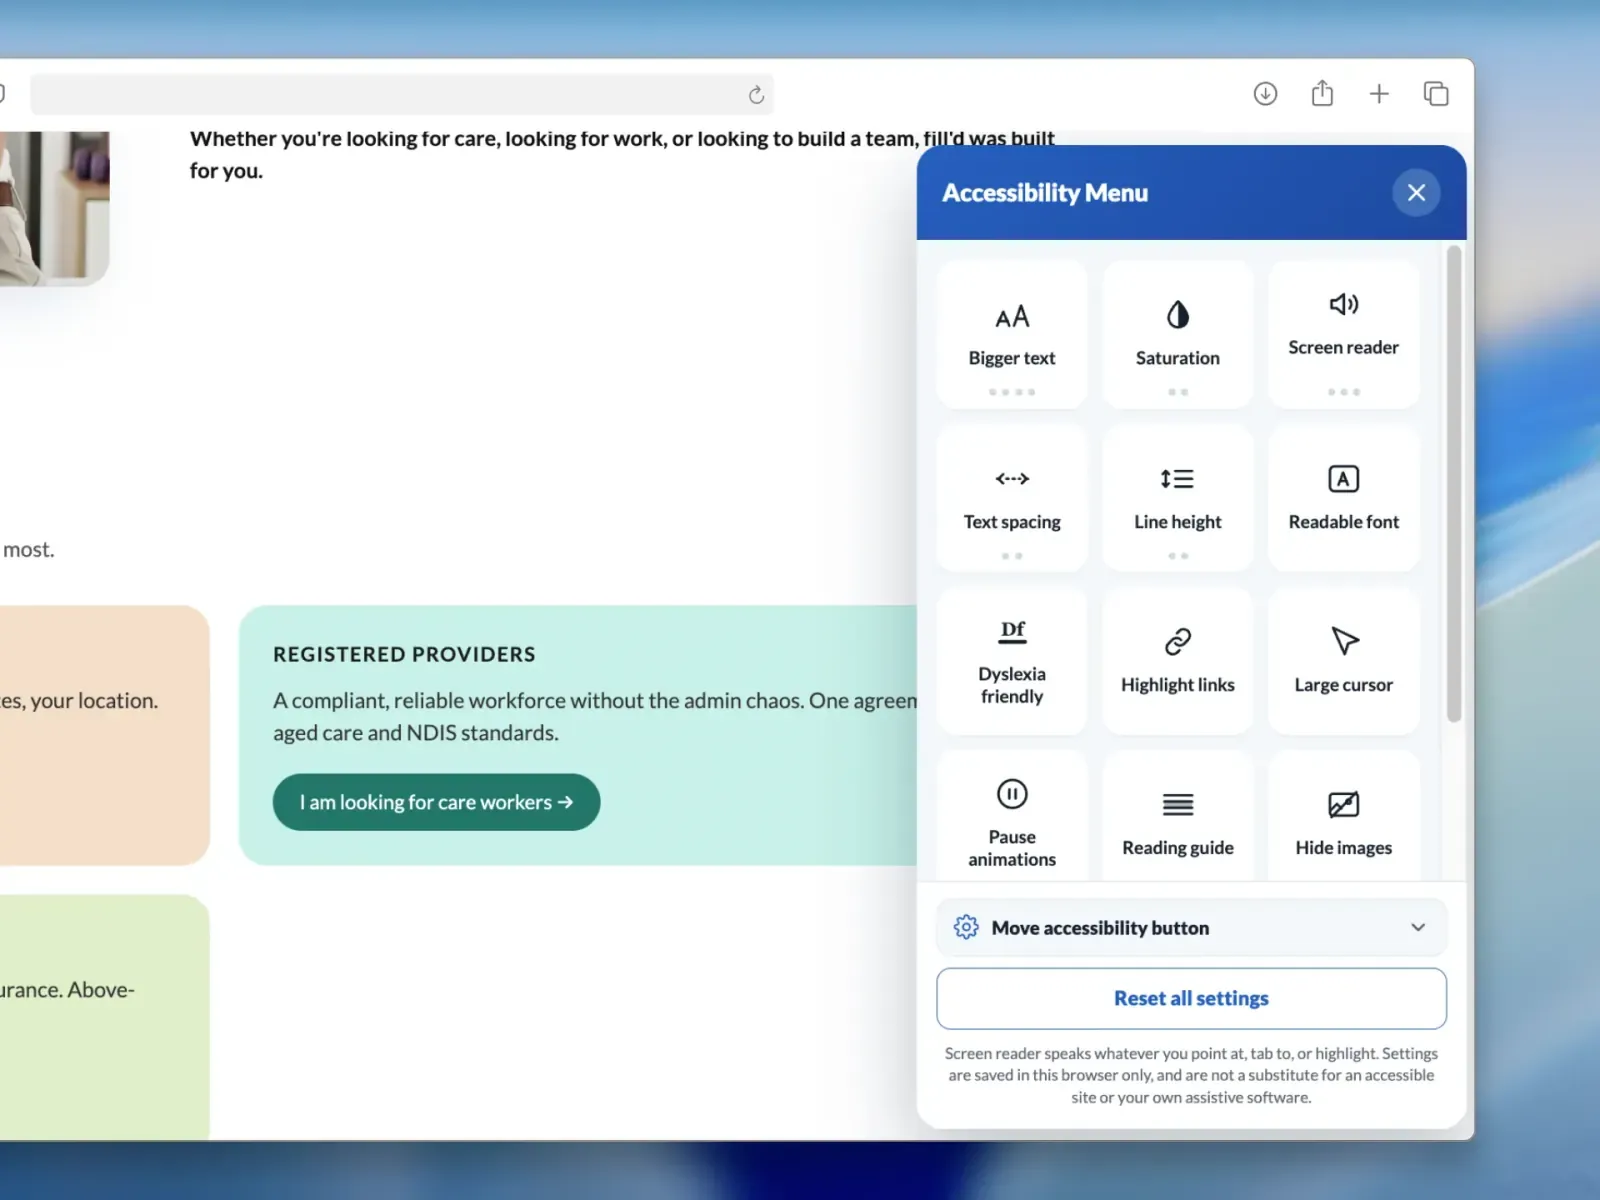Click the screen reader disclaimer text

point(1191,1075)
